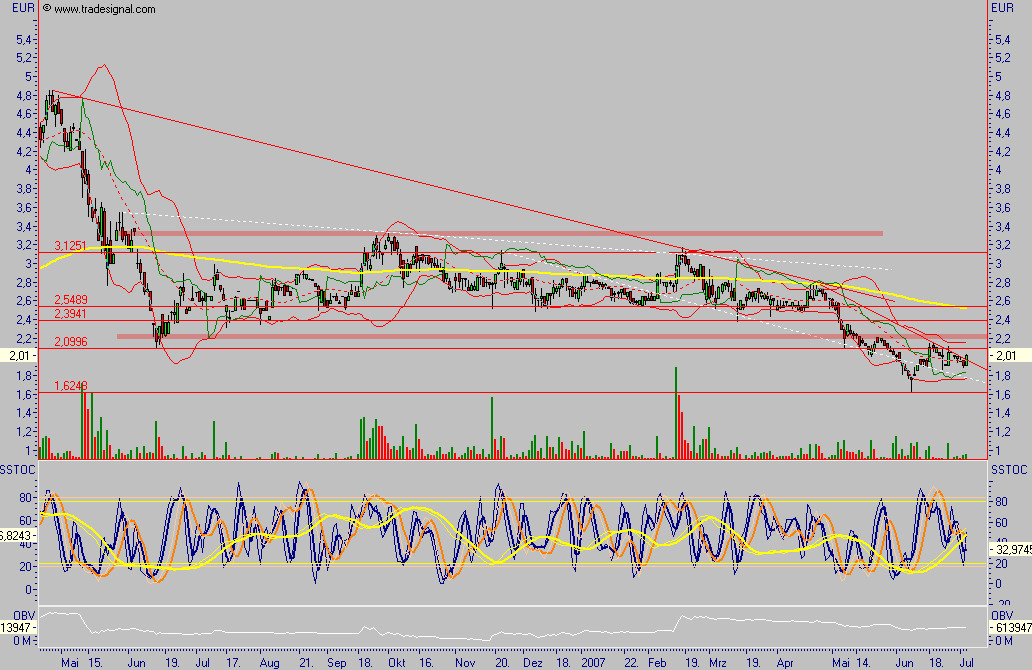
Task: Click the 20. date label on time axis
Action: click(502, 663)
